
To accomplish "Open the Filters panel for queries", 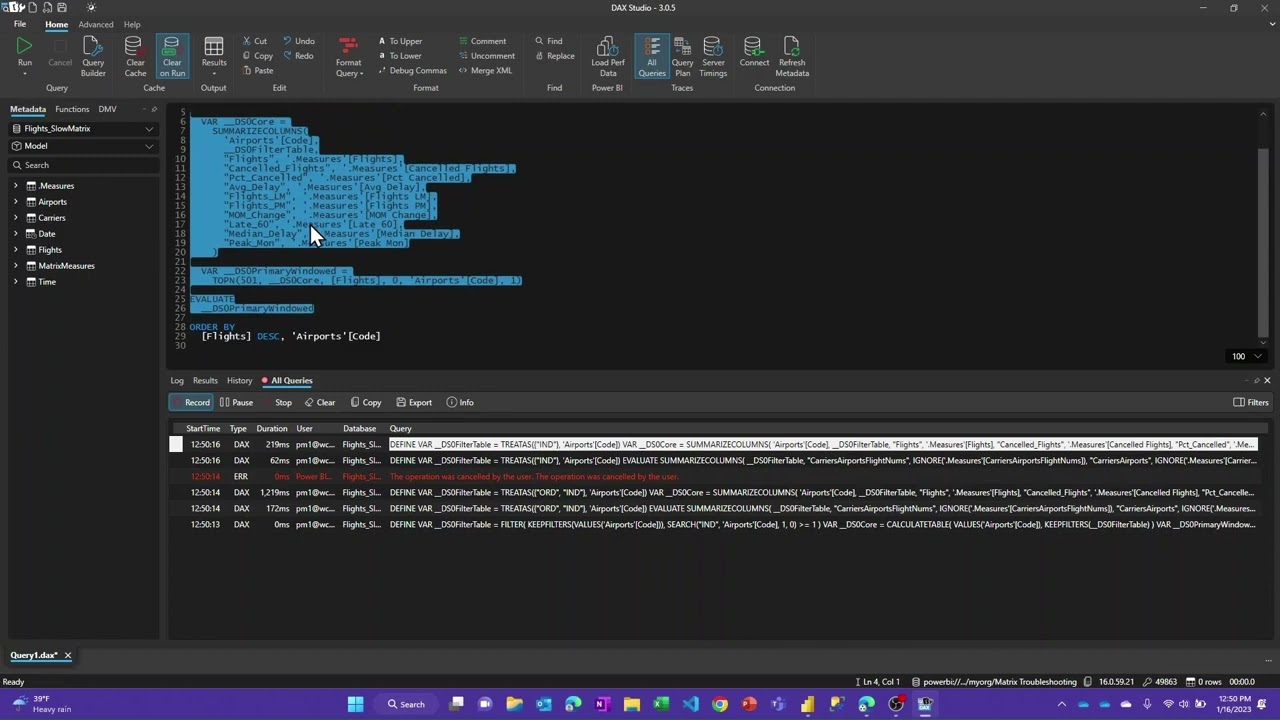I will point(1251,403).
